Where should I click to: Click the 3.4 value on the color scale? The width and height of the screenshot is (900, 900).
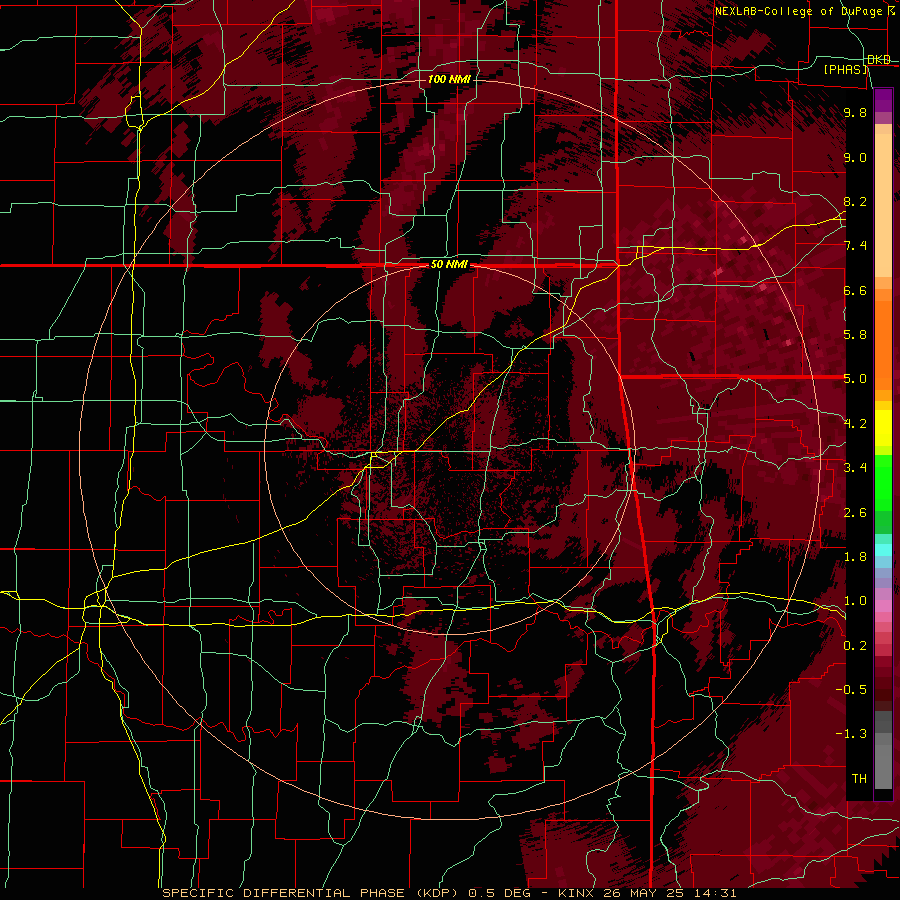[x=855, y=468]
